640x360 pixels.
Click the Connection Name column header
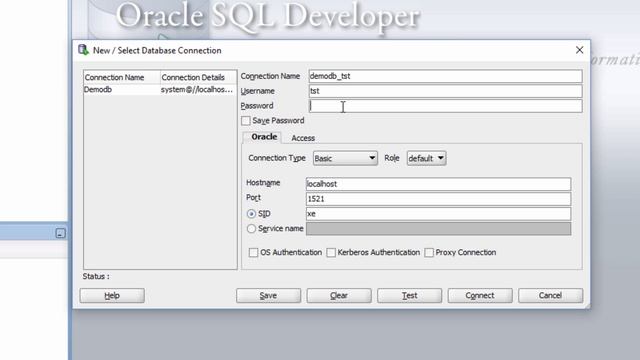(122, 77)
